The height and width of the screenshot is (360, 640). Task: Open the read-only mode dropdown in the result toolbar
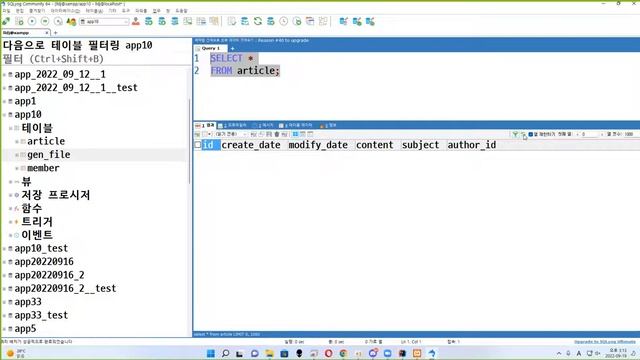(231, 134)
